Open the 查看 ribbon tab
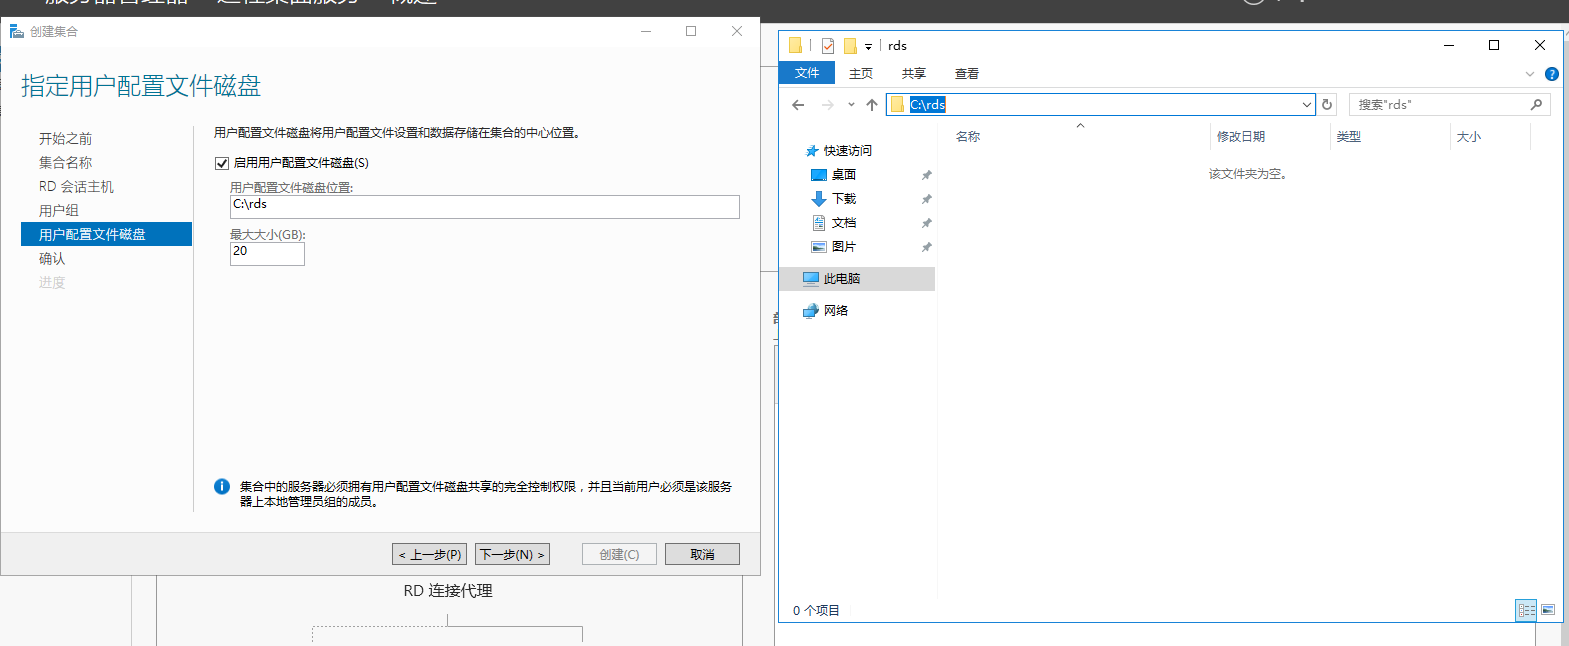The image size is (1569, 646). pyautogui.click(x=966, y=73)
